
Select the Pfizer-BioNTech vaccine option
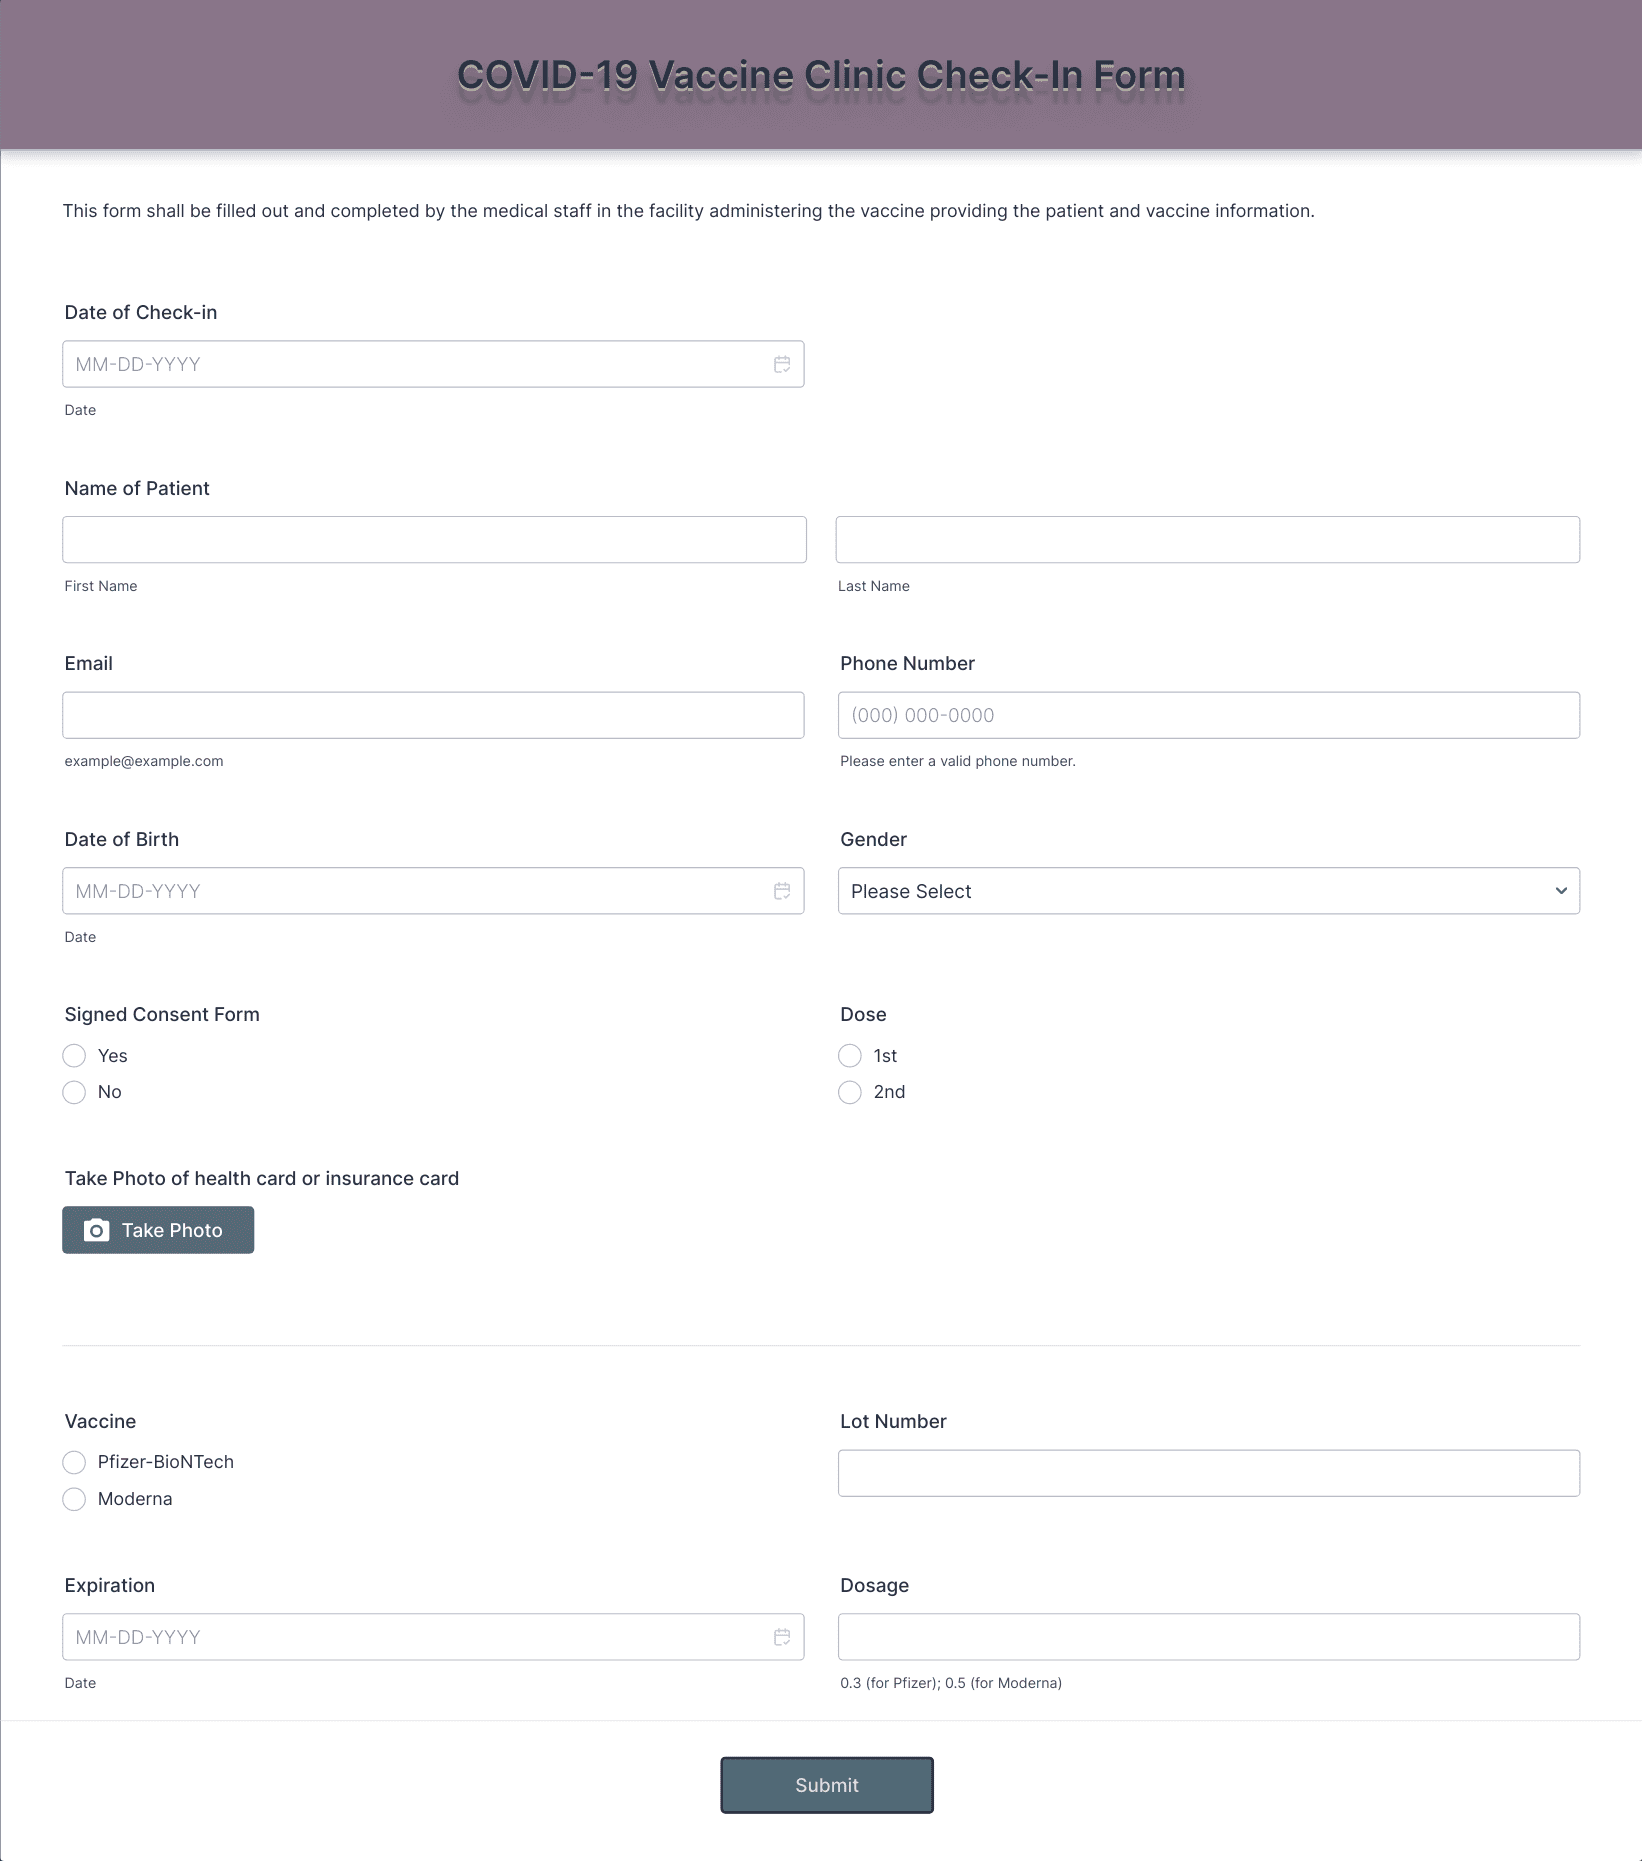(x=74, y=1463)
